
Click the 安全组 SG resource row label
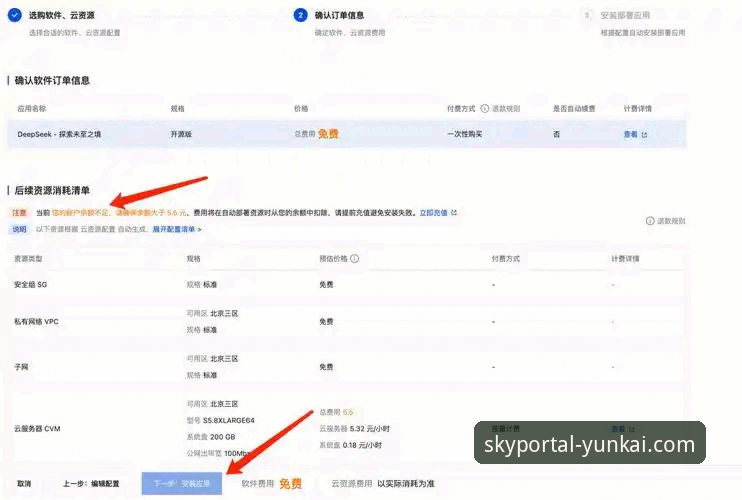tap(31, 284)
